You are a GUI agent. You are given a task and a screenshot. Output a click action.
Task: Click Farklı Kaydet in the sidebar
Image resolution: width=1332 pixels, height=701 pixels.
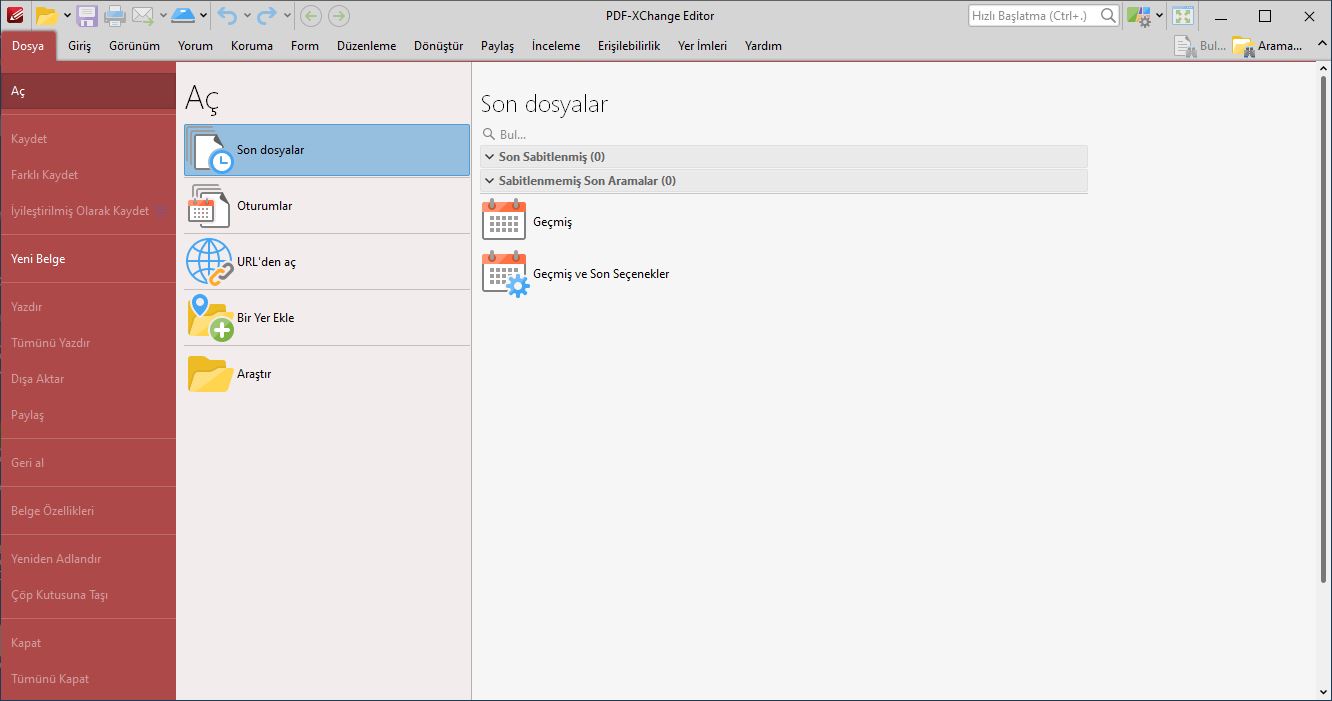tap(88, 175)
